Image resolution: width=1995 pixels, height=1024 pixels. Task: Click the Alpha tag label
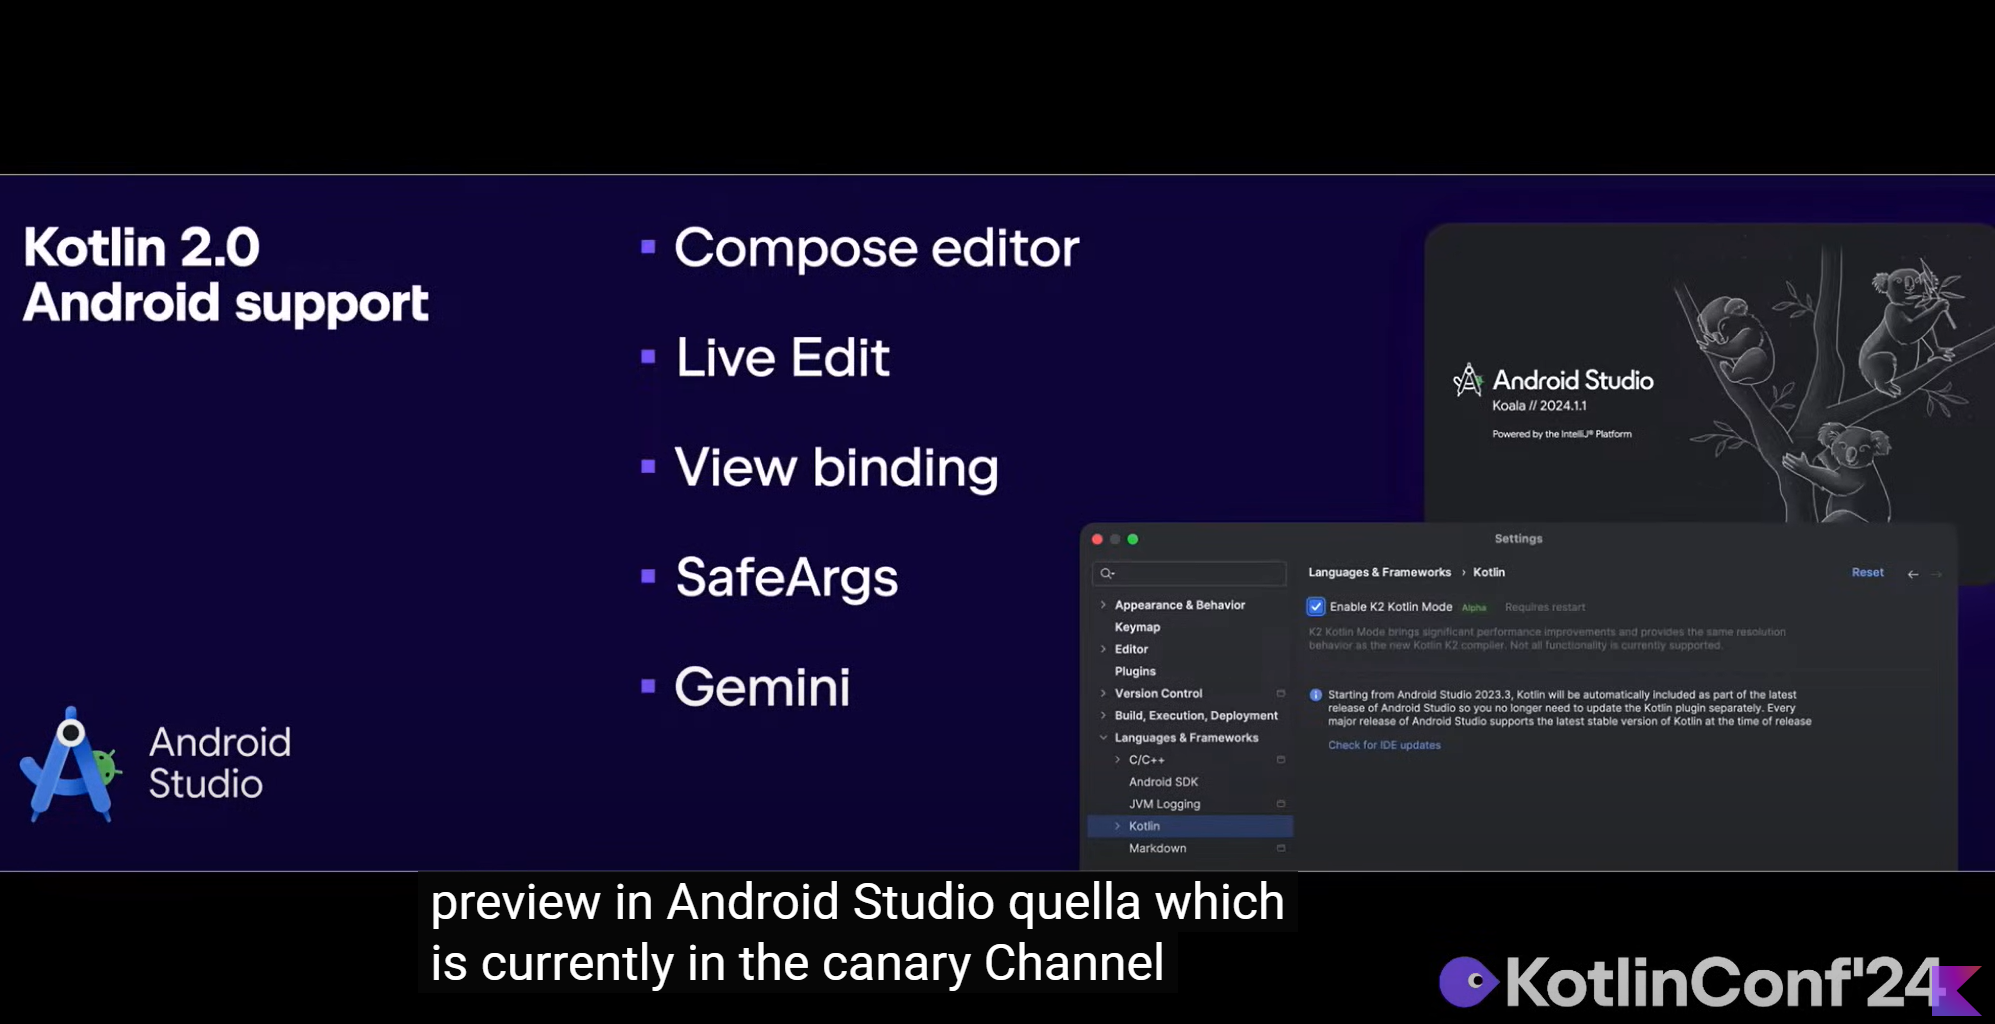pyautogui.click(x=1474, y=608)
